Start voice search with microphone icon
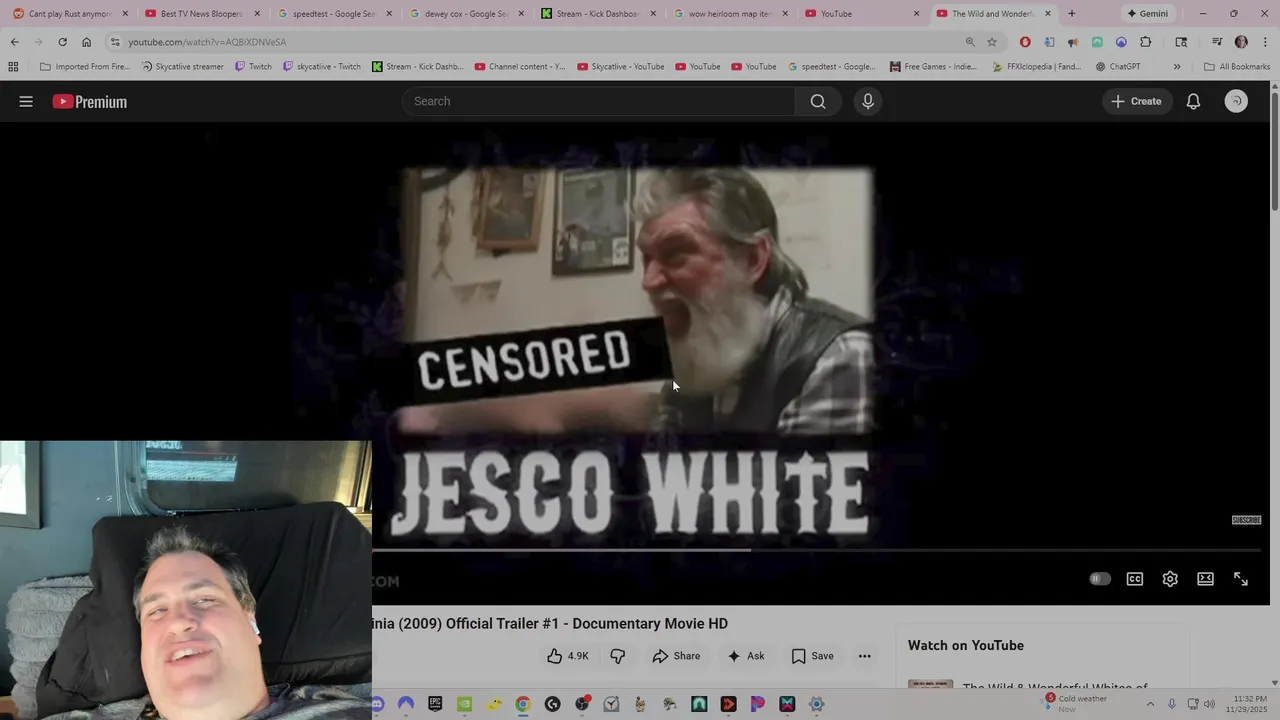The image size is (1280, 720). click(x=868, y=101)
